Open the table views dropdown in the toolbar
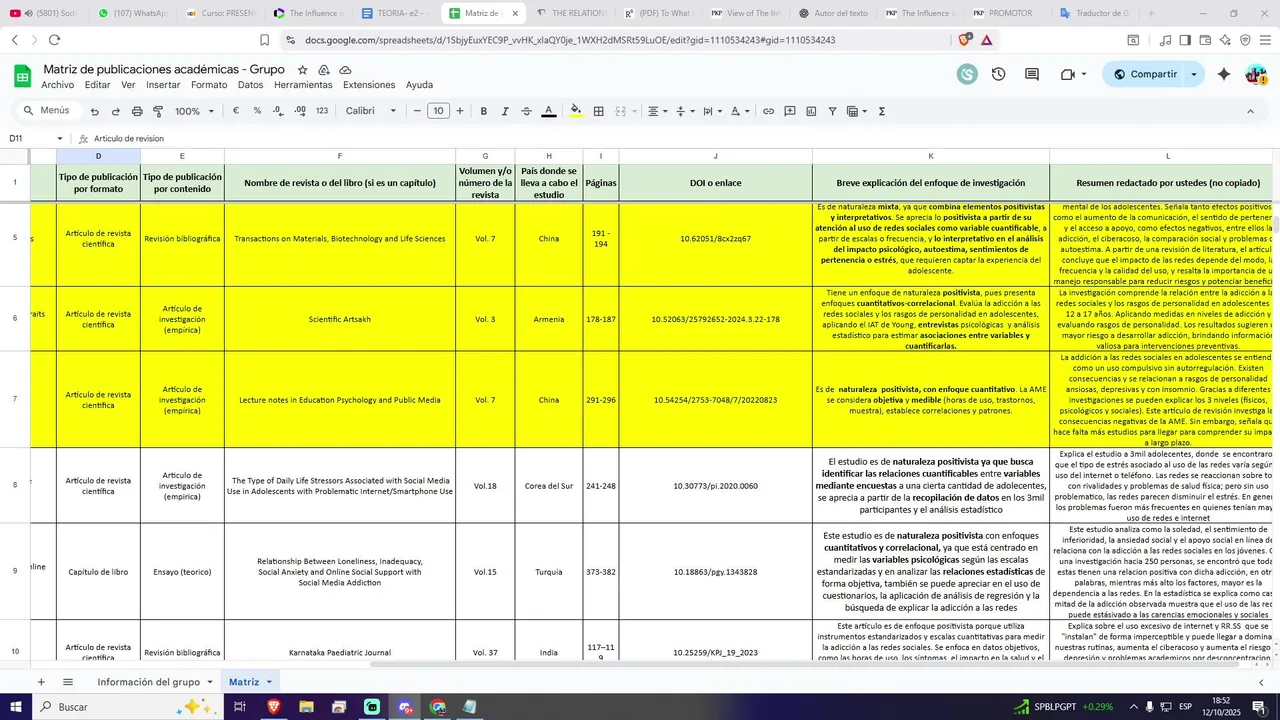The image size is (1280, 720). pos(857,111)
